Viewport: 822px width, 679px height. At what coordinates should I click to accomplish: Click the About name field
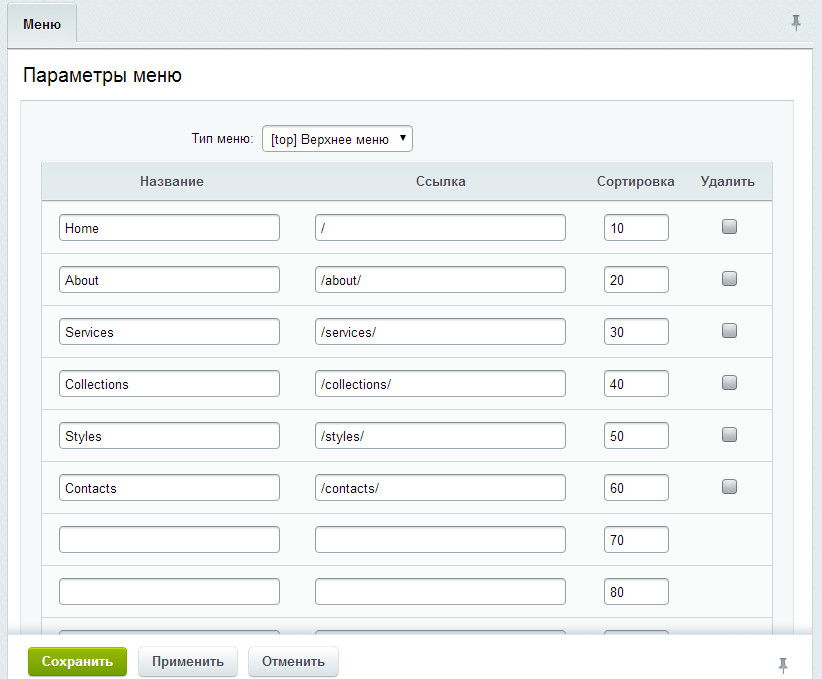click(169, 279)
